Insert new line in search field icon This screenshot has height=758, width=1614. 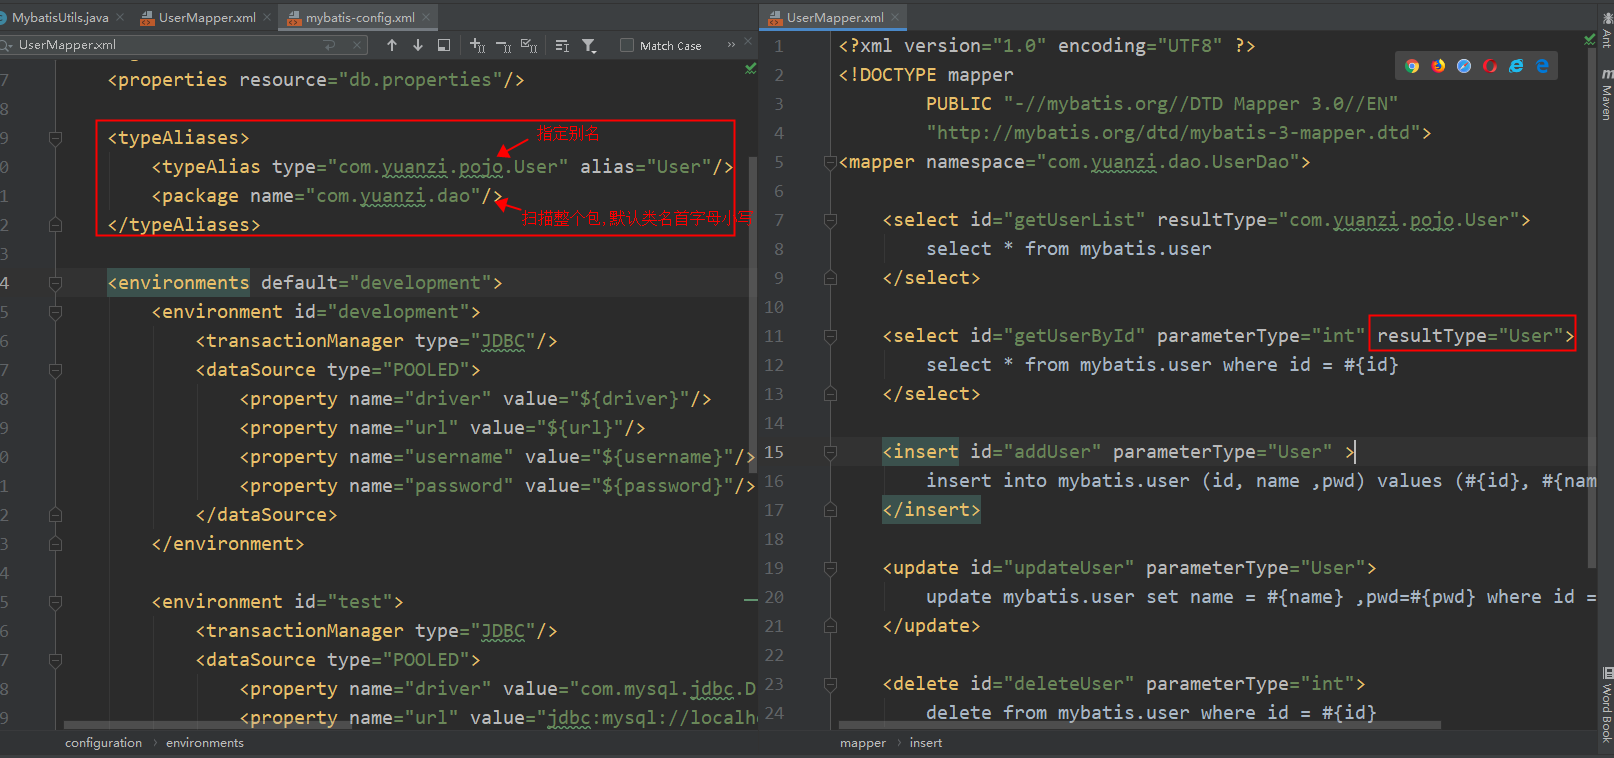pos(330,45)
